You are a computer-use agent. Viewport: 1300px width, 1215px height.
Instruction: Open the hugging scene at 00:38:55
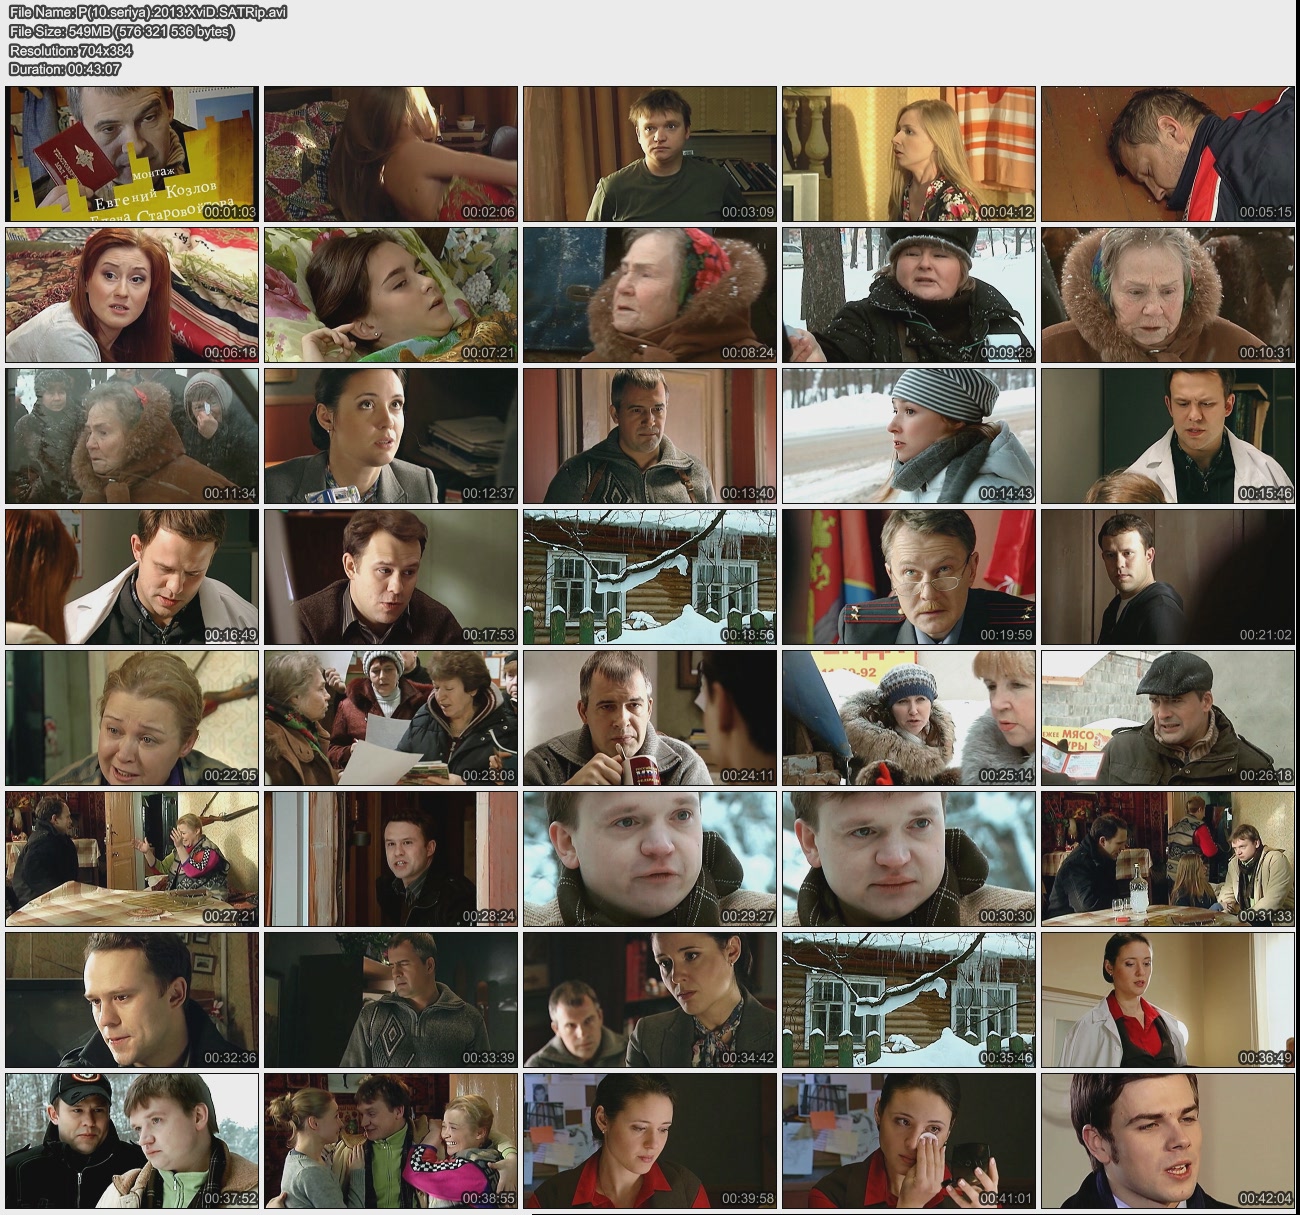(391, 1141)
